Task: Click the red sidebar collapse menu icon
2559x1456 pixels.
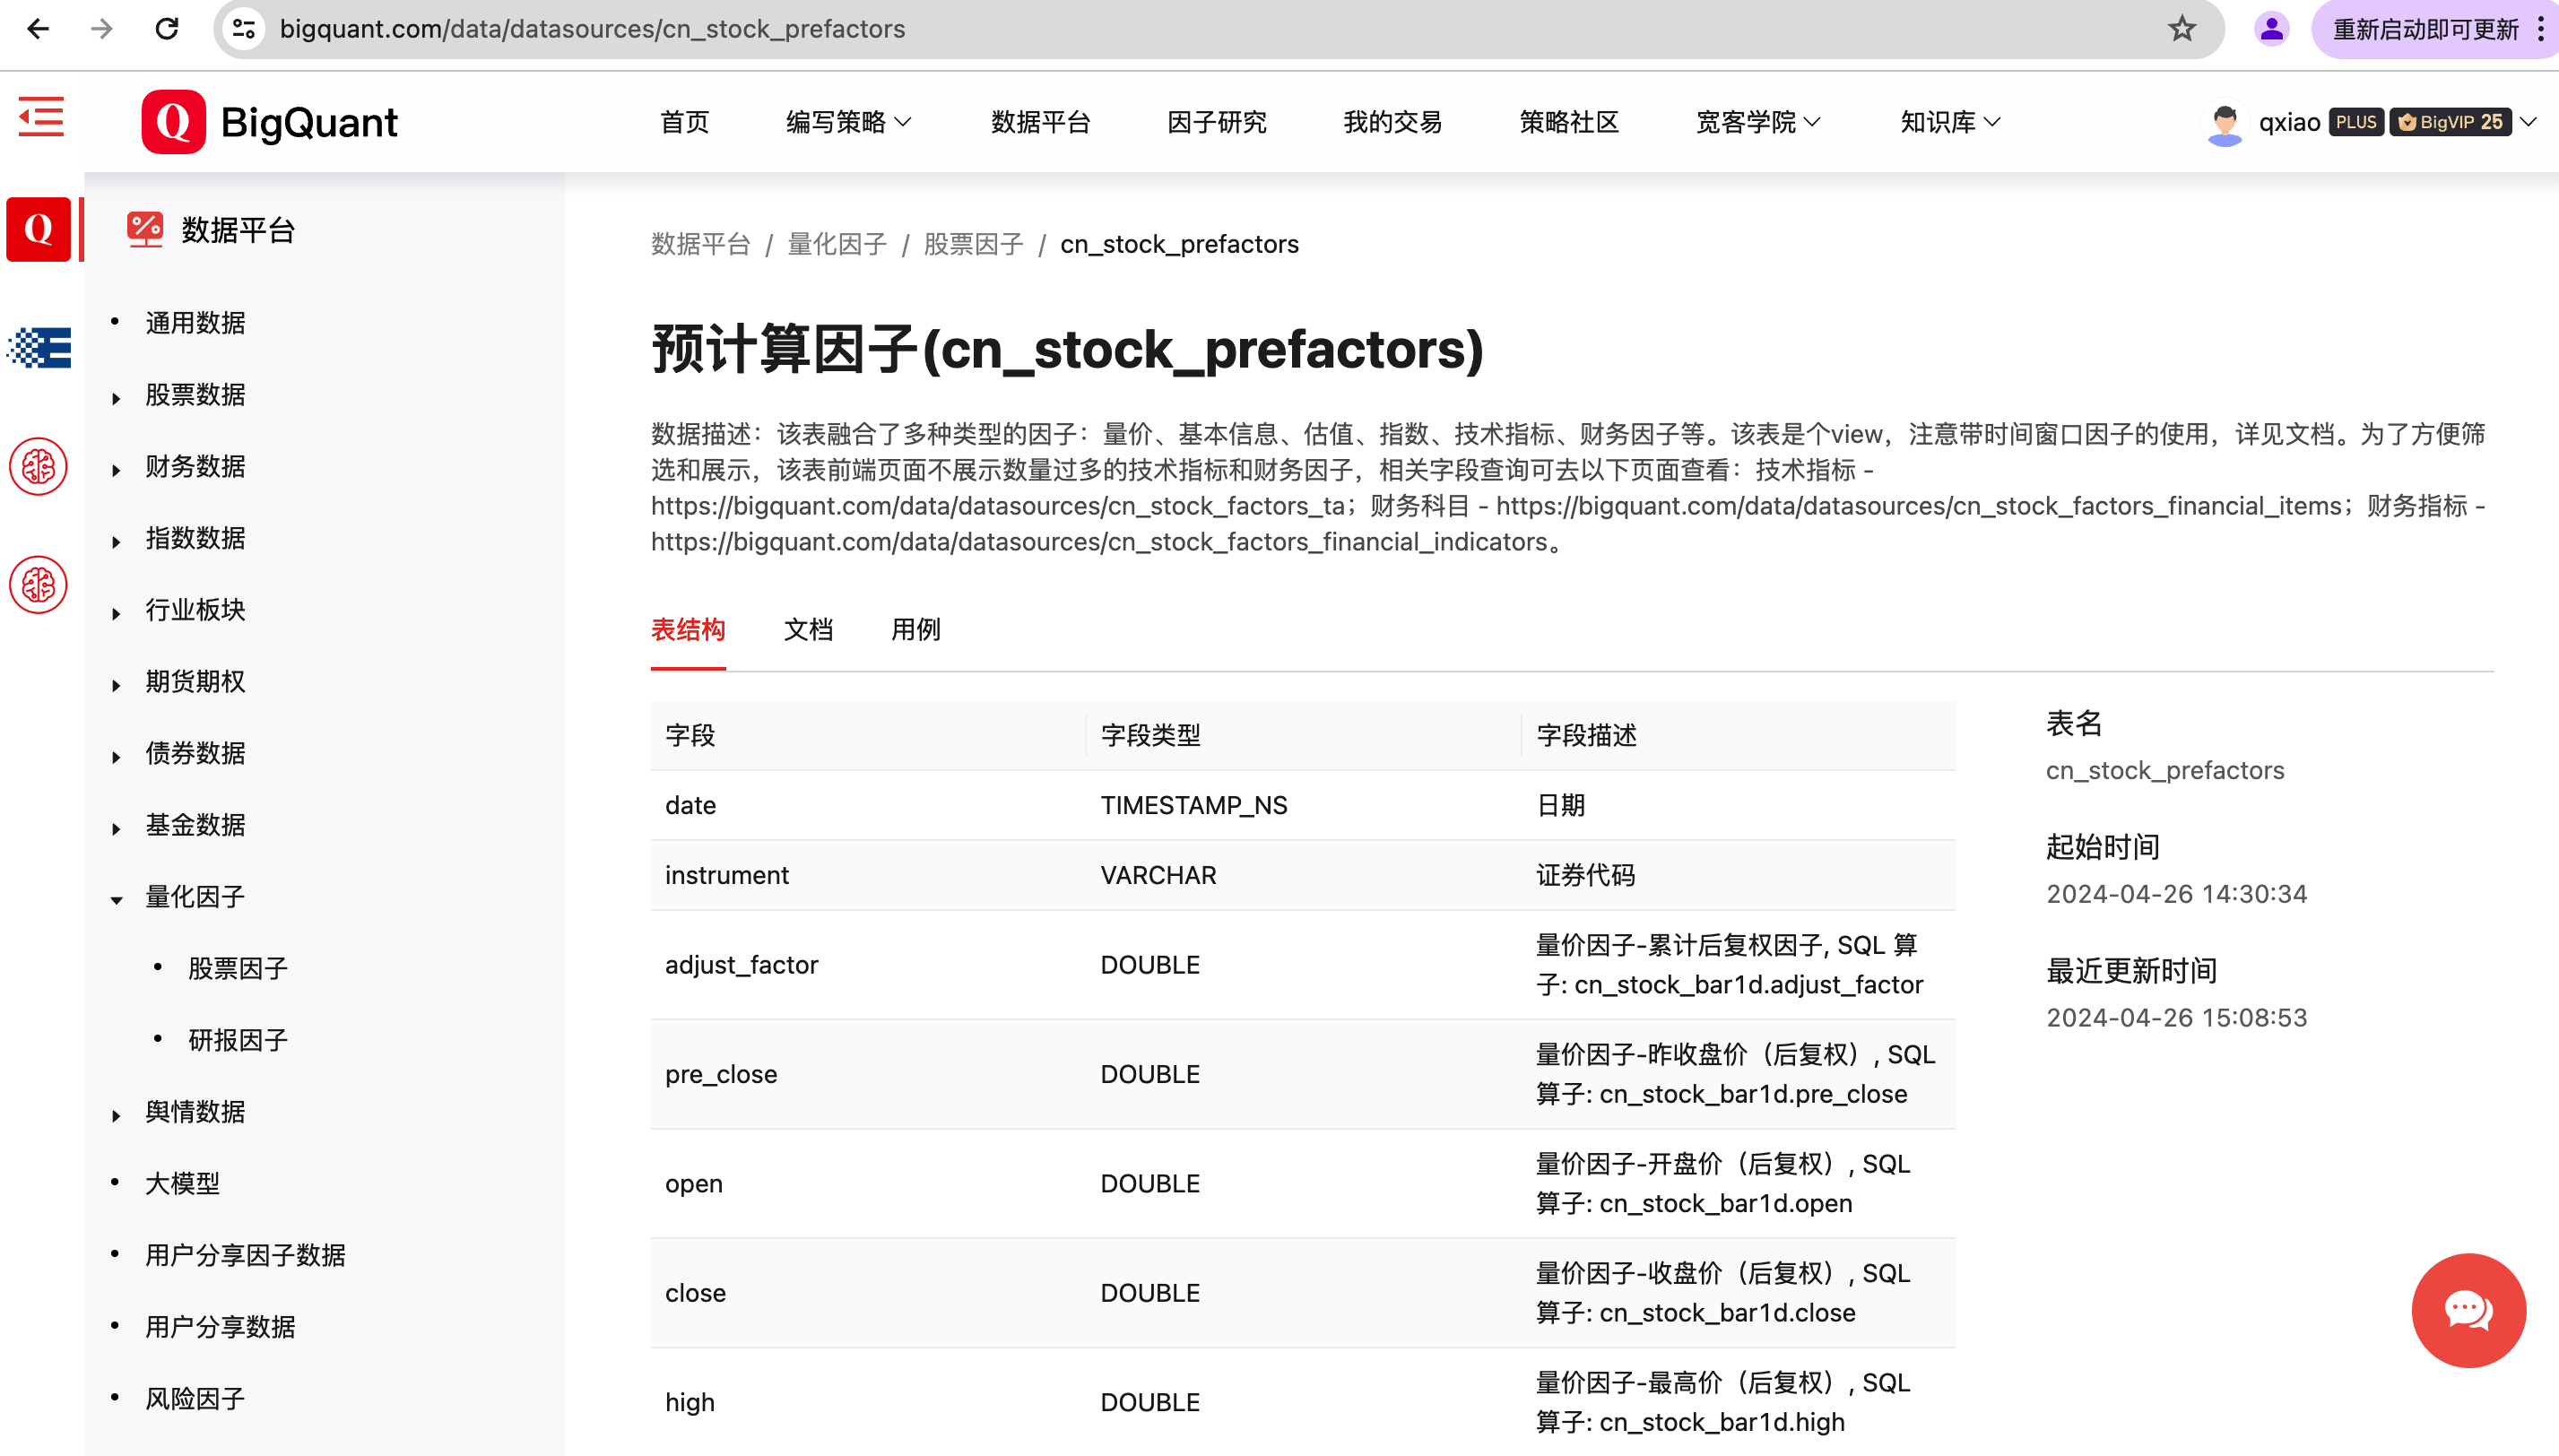Action: pos(41,118)
